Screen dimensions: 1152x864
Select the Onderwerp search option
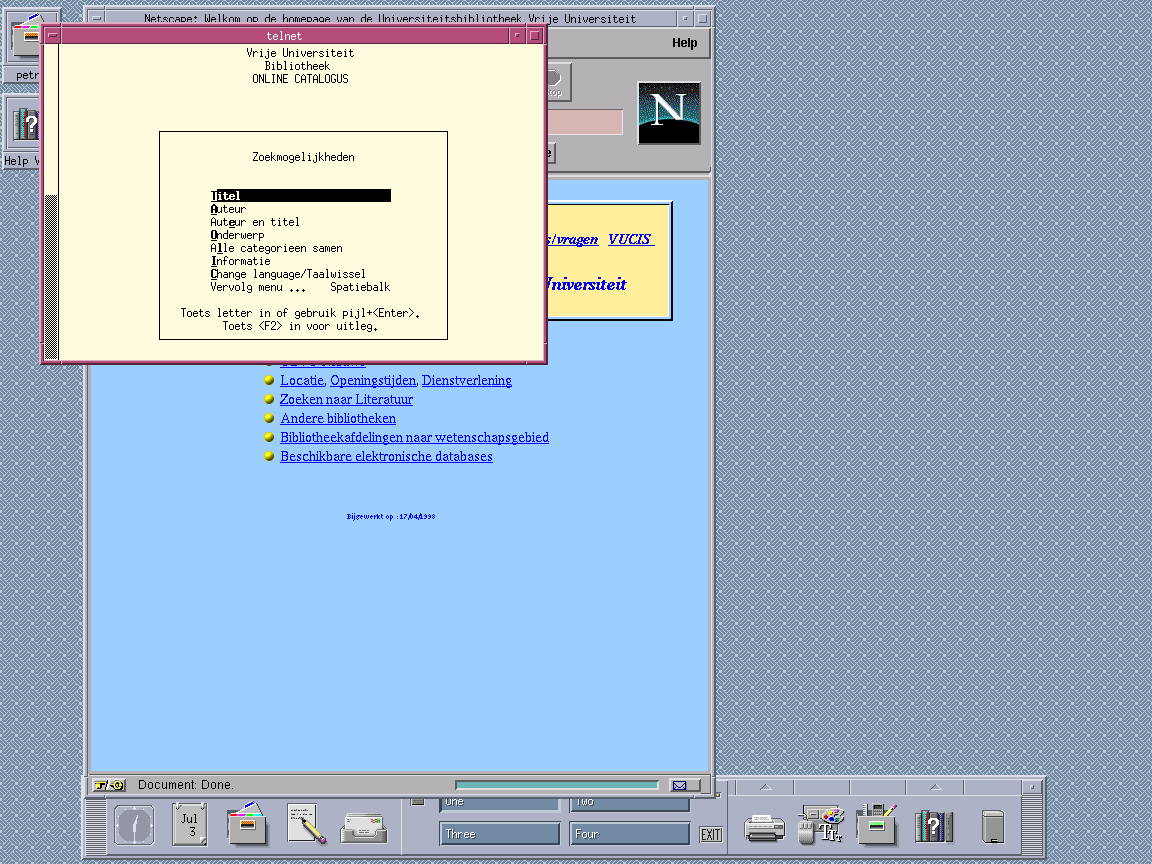[237, 235]
